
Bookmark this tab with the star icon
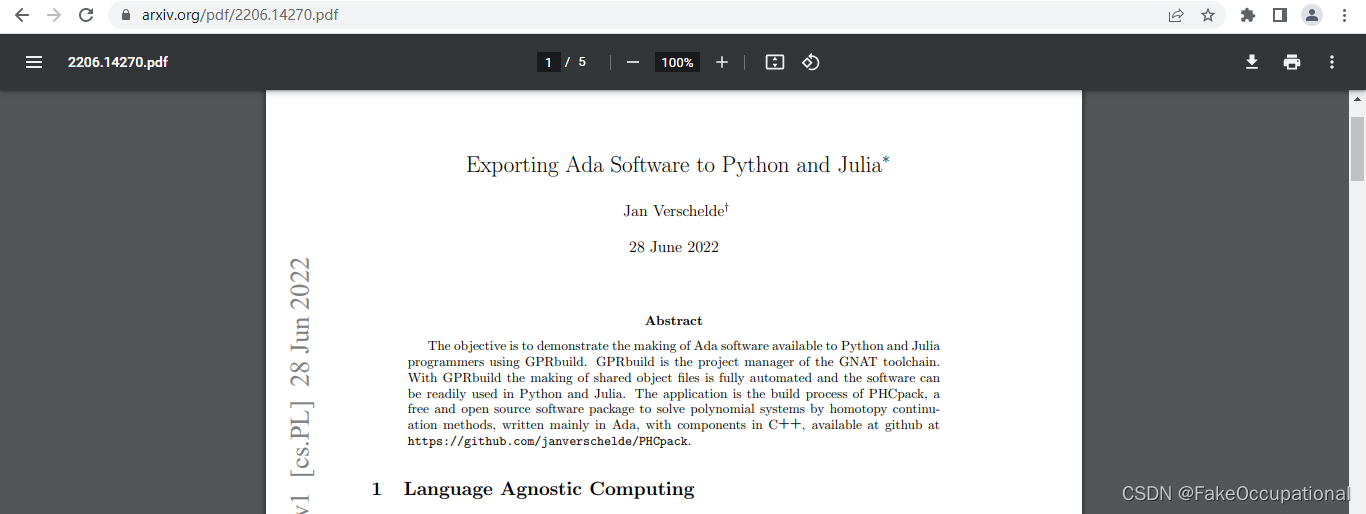[1208, 15]
